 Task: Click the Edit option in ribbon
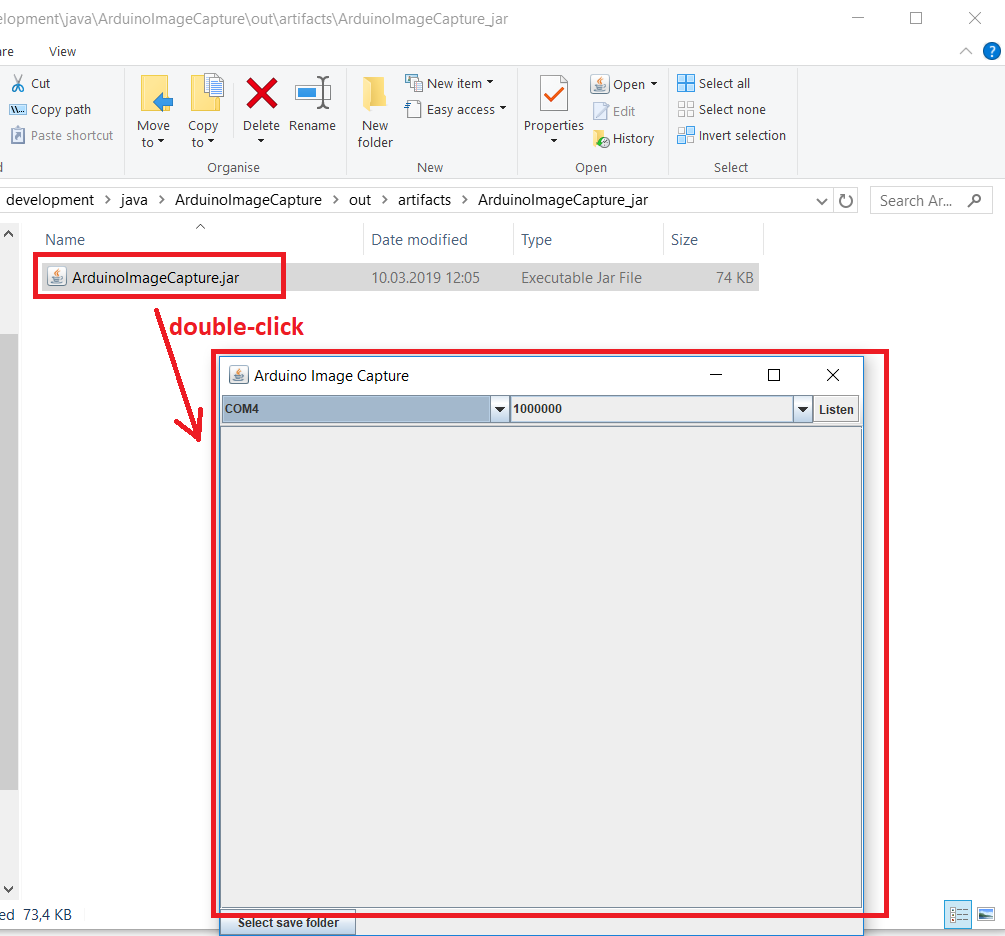pyautogui.click(x=614, y=112)
